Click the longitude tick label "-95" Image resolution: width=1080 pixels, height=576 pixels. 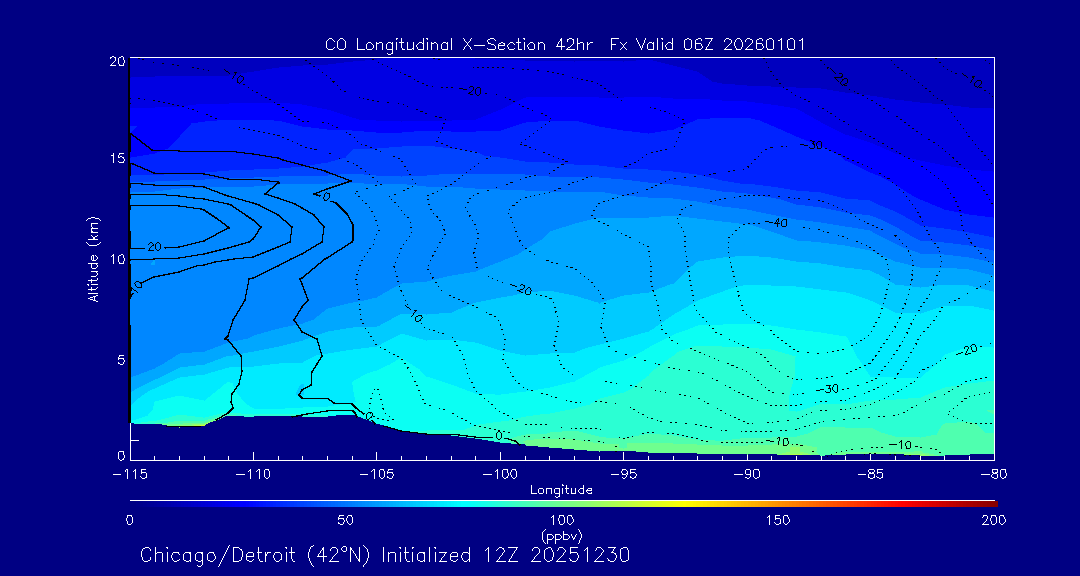tap(623, 475)
